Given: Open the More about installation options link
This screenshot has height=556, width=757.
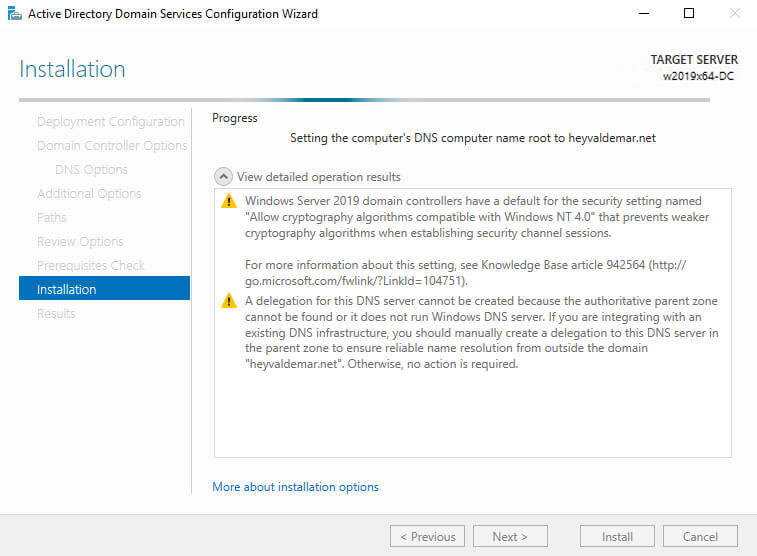Looking at the screenshot, I should (295, 486).
